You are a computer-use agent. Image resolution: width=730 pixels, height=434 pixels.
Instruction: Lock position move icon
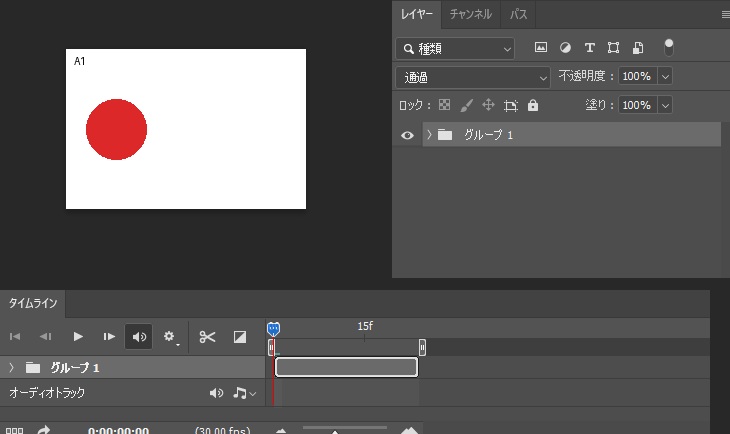coord(488,105)
